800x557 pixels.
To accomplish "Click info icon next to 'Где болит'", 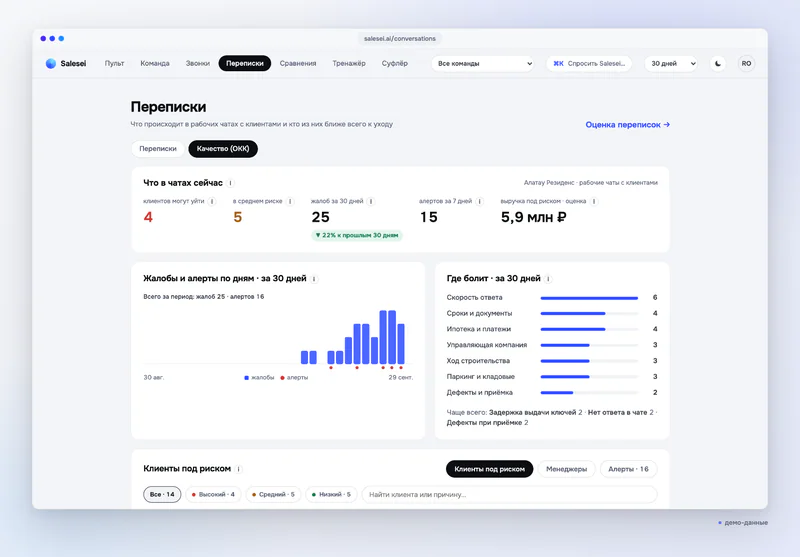I will 548,278.
